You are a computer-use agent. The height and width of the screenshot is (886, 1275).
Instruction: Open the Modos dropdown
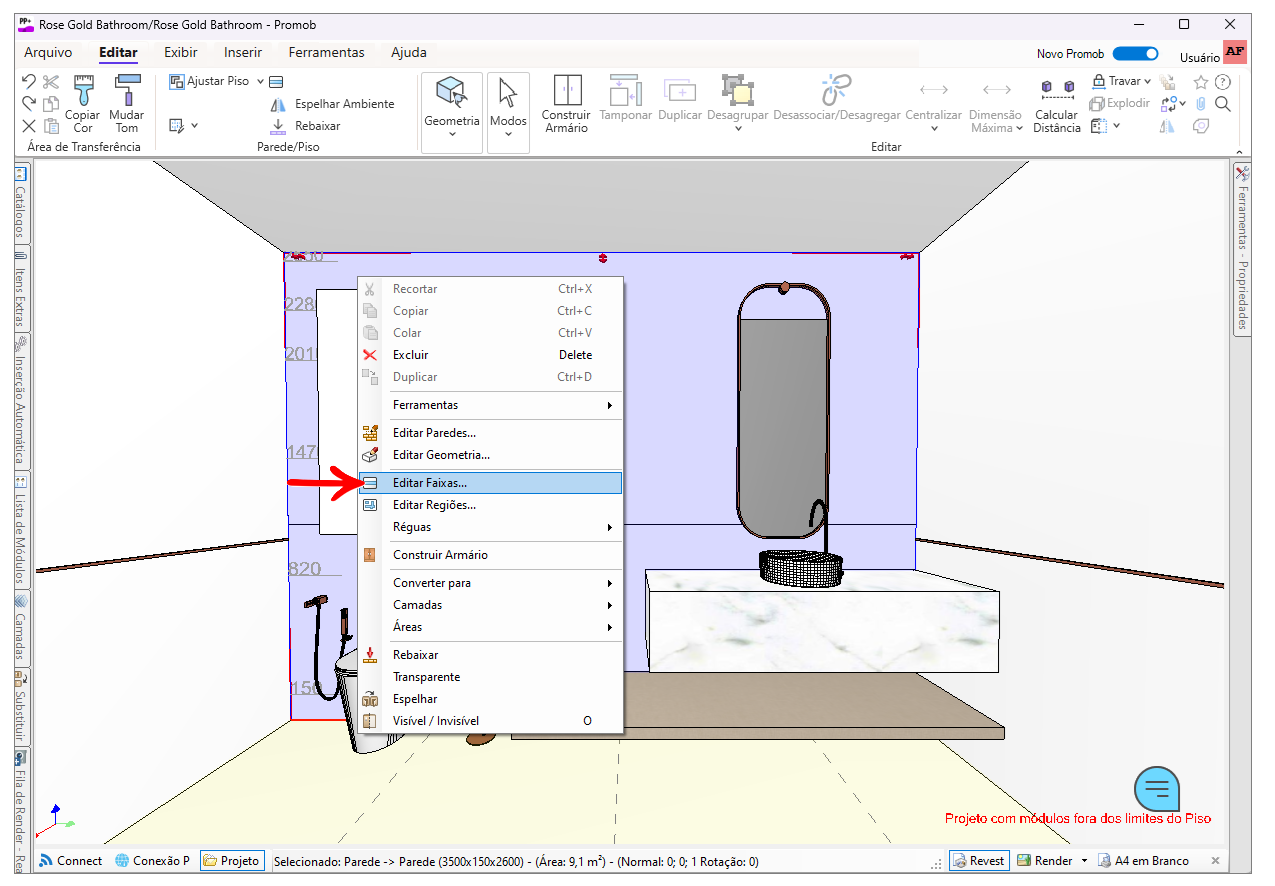tap(508, 112)
